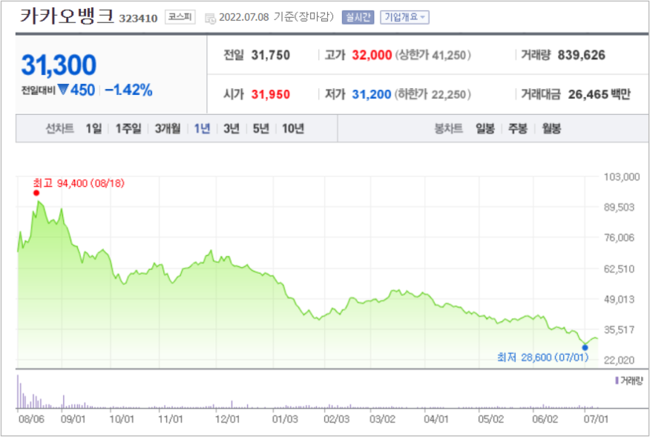Switch to 월봉 candlestick chart

pyautogui.click(x=551, y=129)
